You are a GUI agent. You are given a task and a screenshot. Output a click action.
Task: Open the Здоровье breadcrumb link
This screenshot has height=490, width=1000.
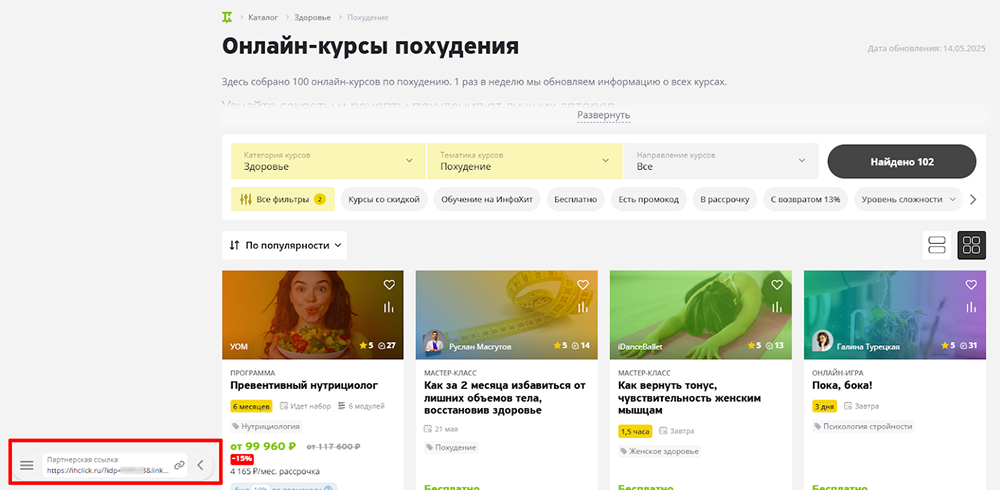click(312, 17)
